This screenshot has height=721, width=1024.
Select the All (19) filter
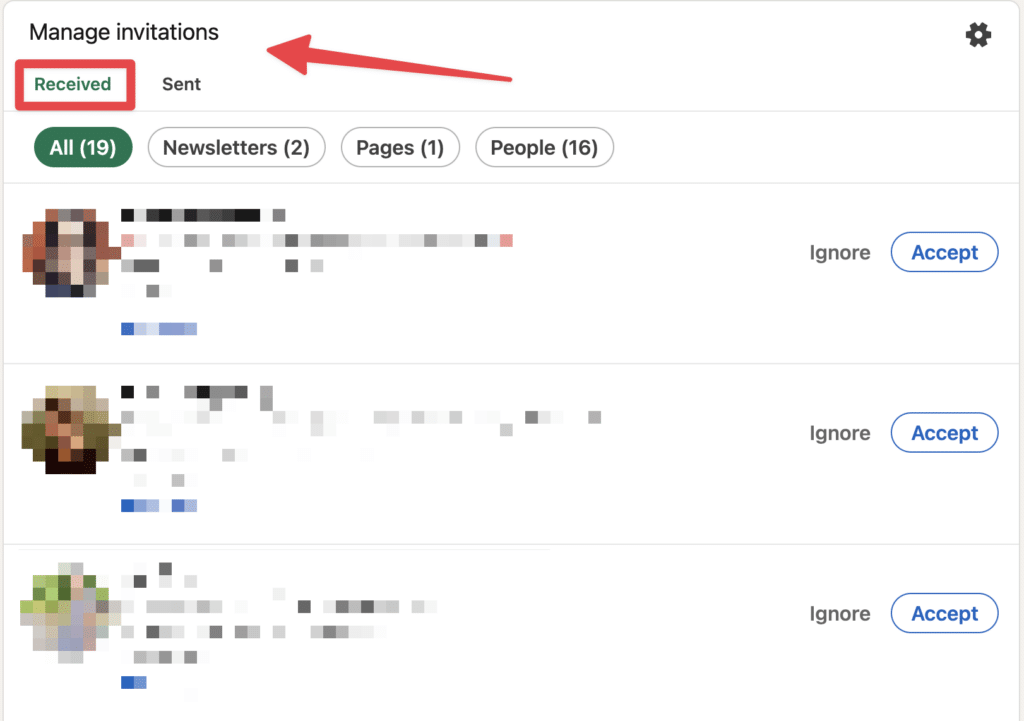click(83, 148)
